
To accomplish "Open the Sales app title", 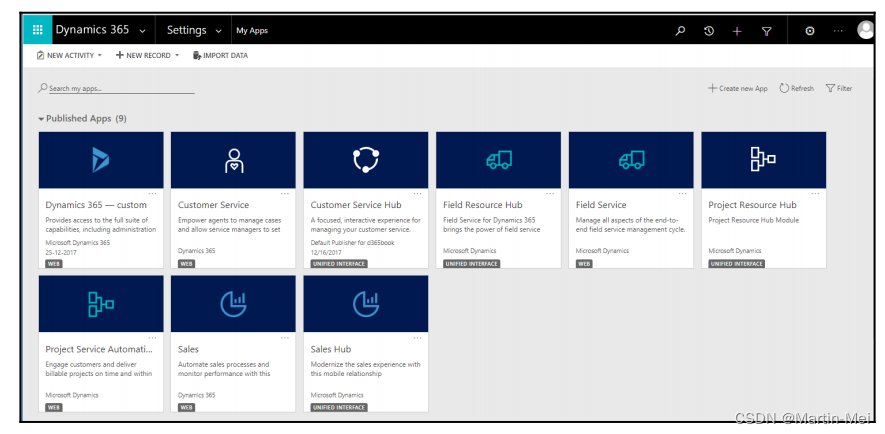I will pyautogui.click(x=188, y=349).
